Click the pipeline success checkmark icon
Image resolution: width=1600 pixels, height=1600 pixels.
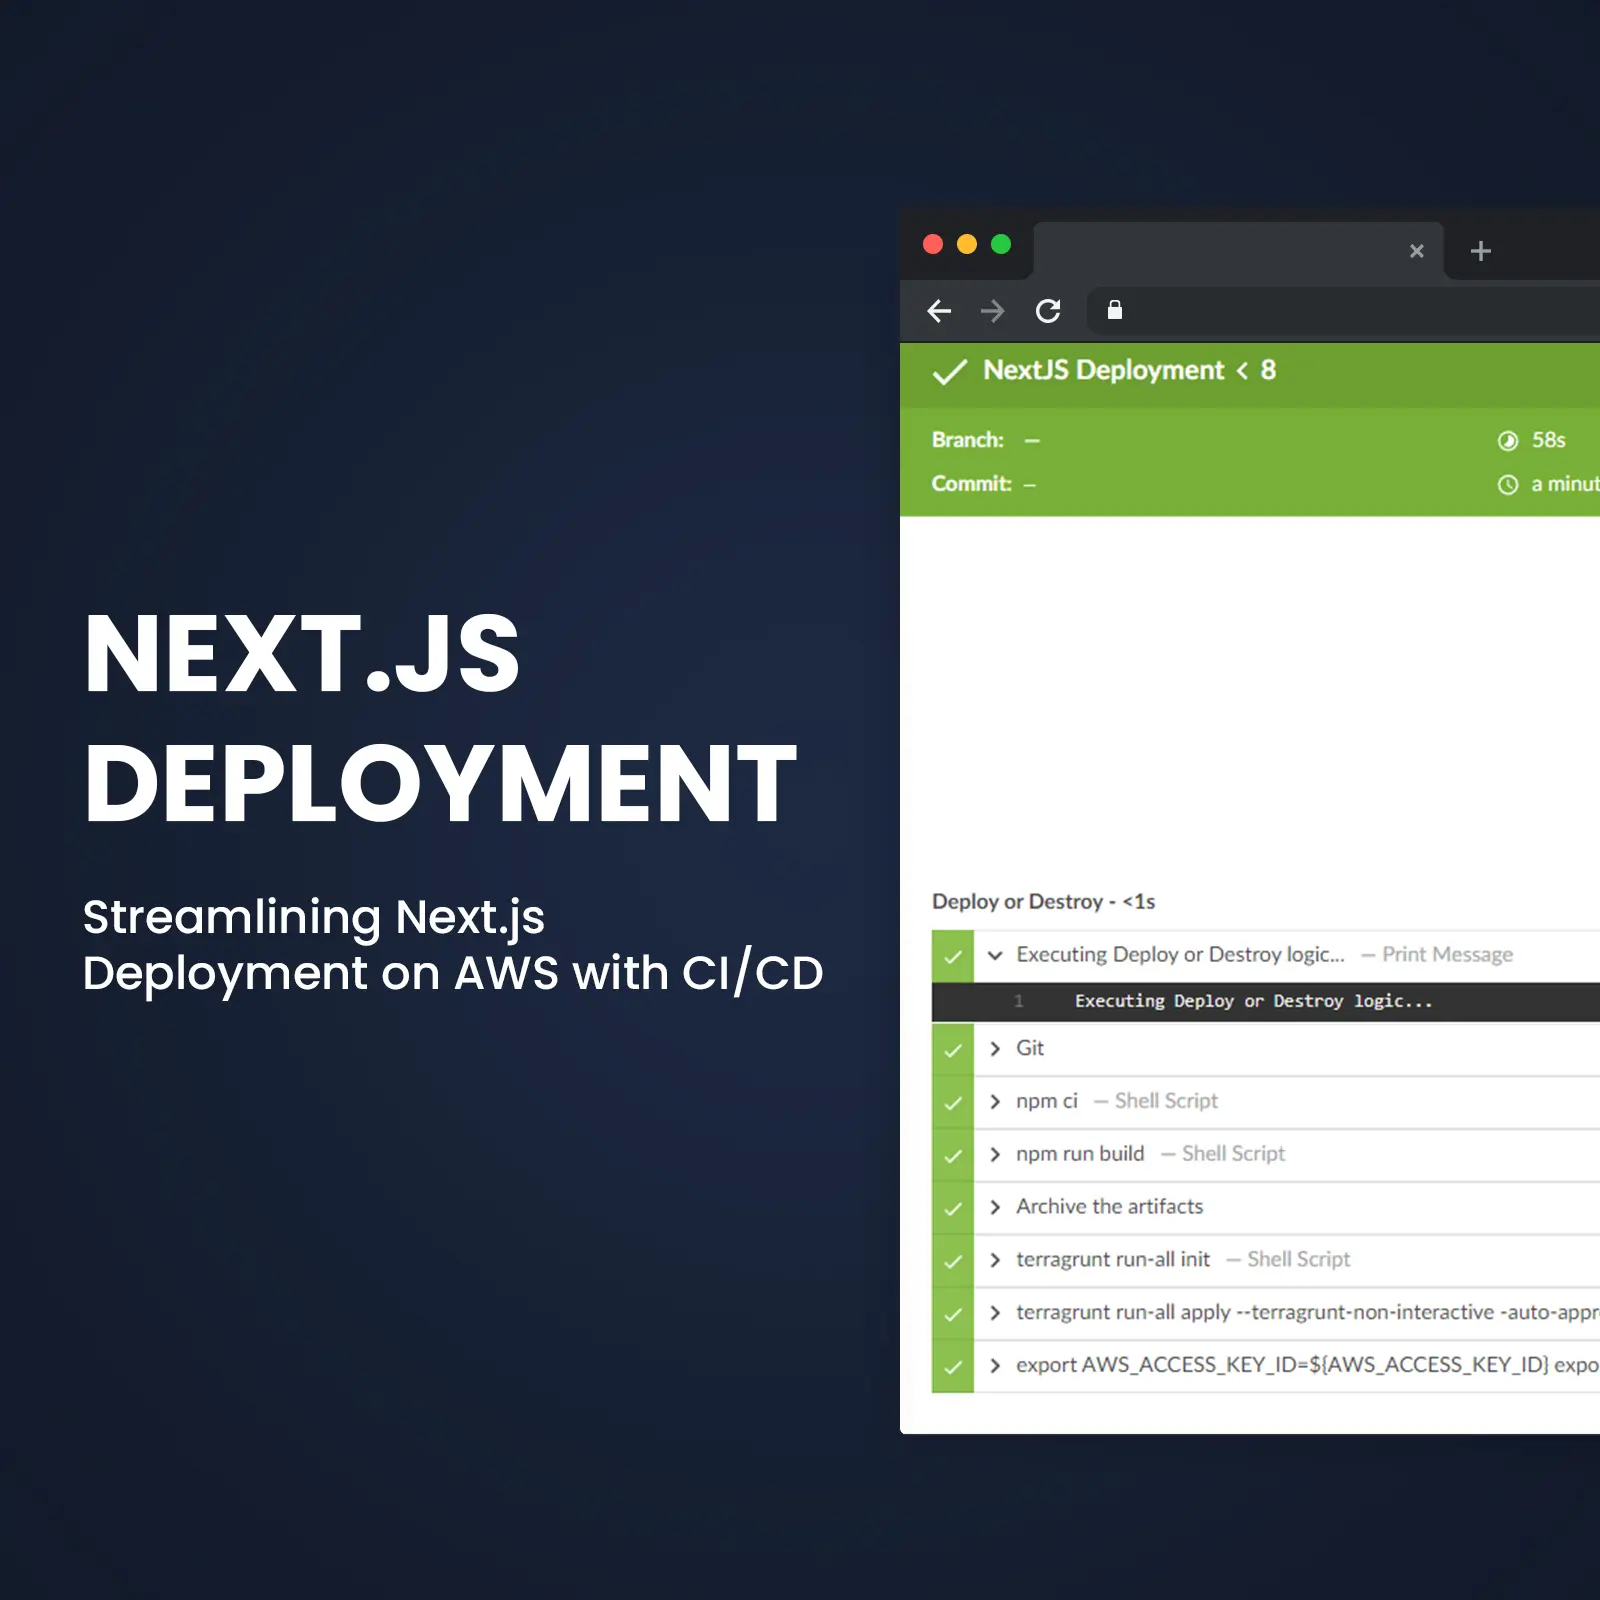[x=949, y=372]
